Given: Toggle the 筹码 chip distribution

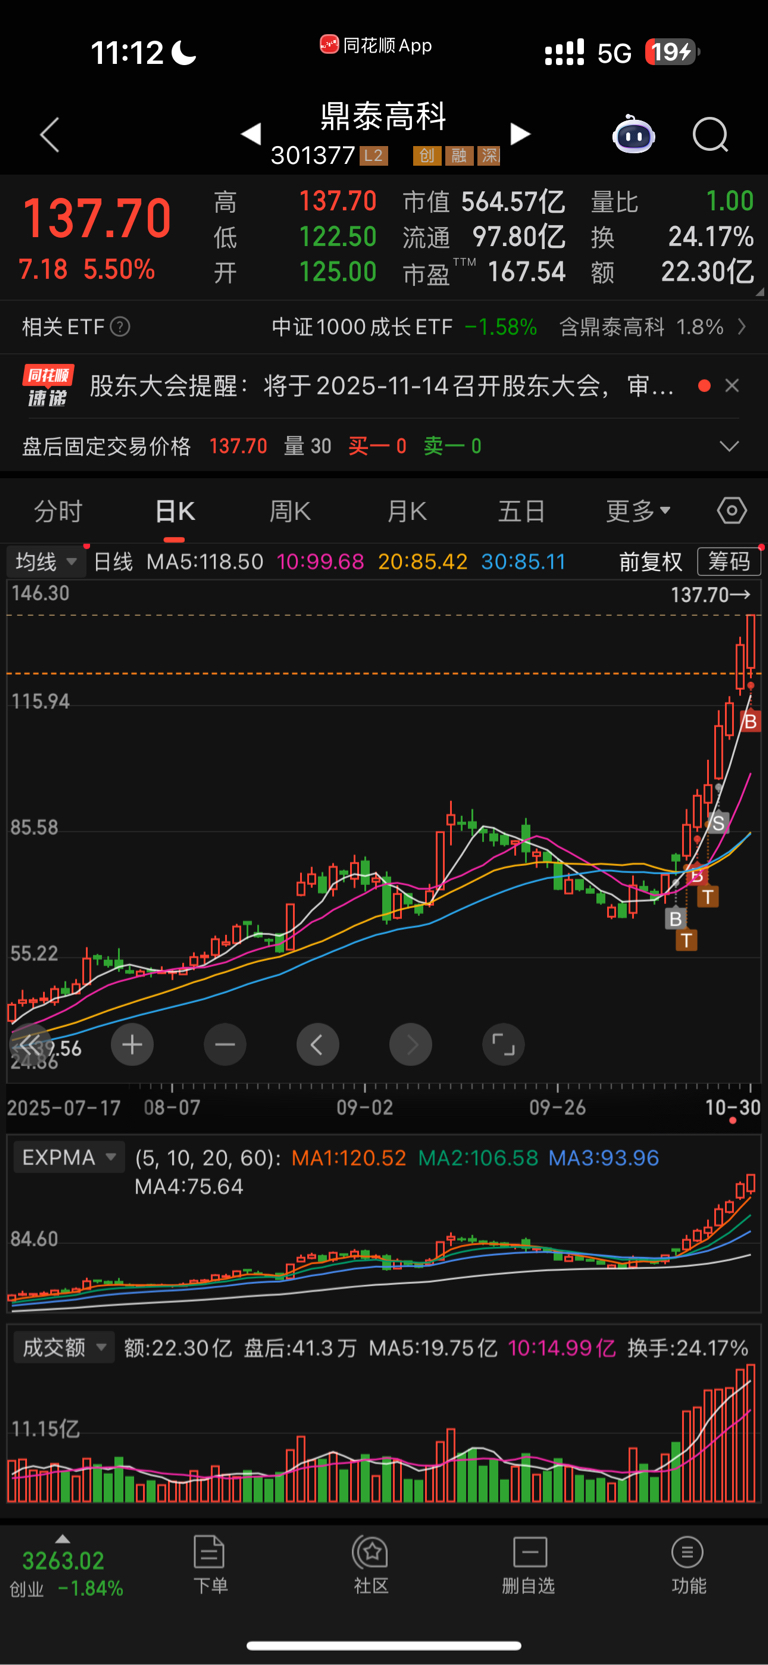Looking at the screenshot, I should pyautogui.click(x=729, y=562).
